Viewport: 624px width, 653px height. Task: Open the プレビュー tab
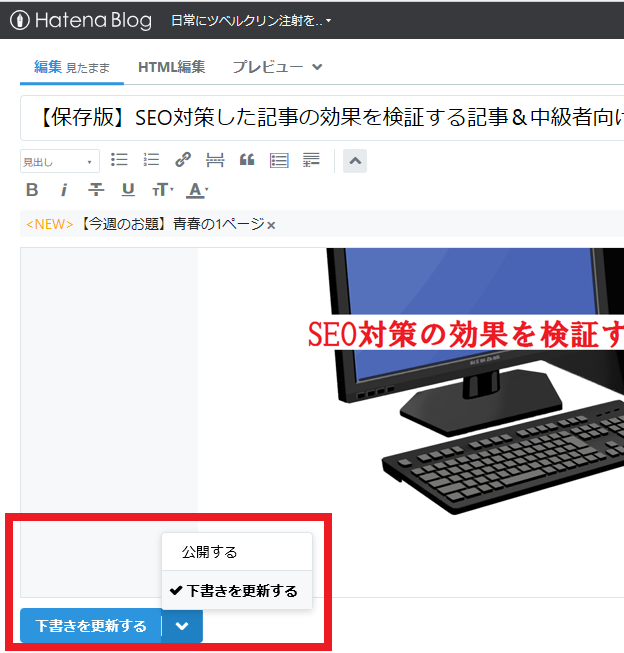point(268,67)
